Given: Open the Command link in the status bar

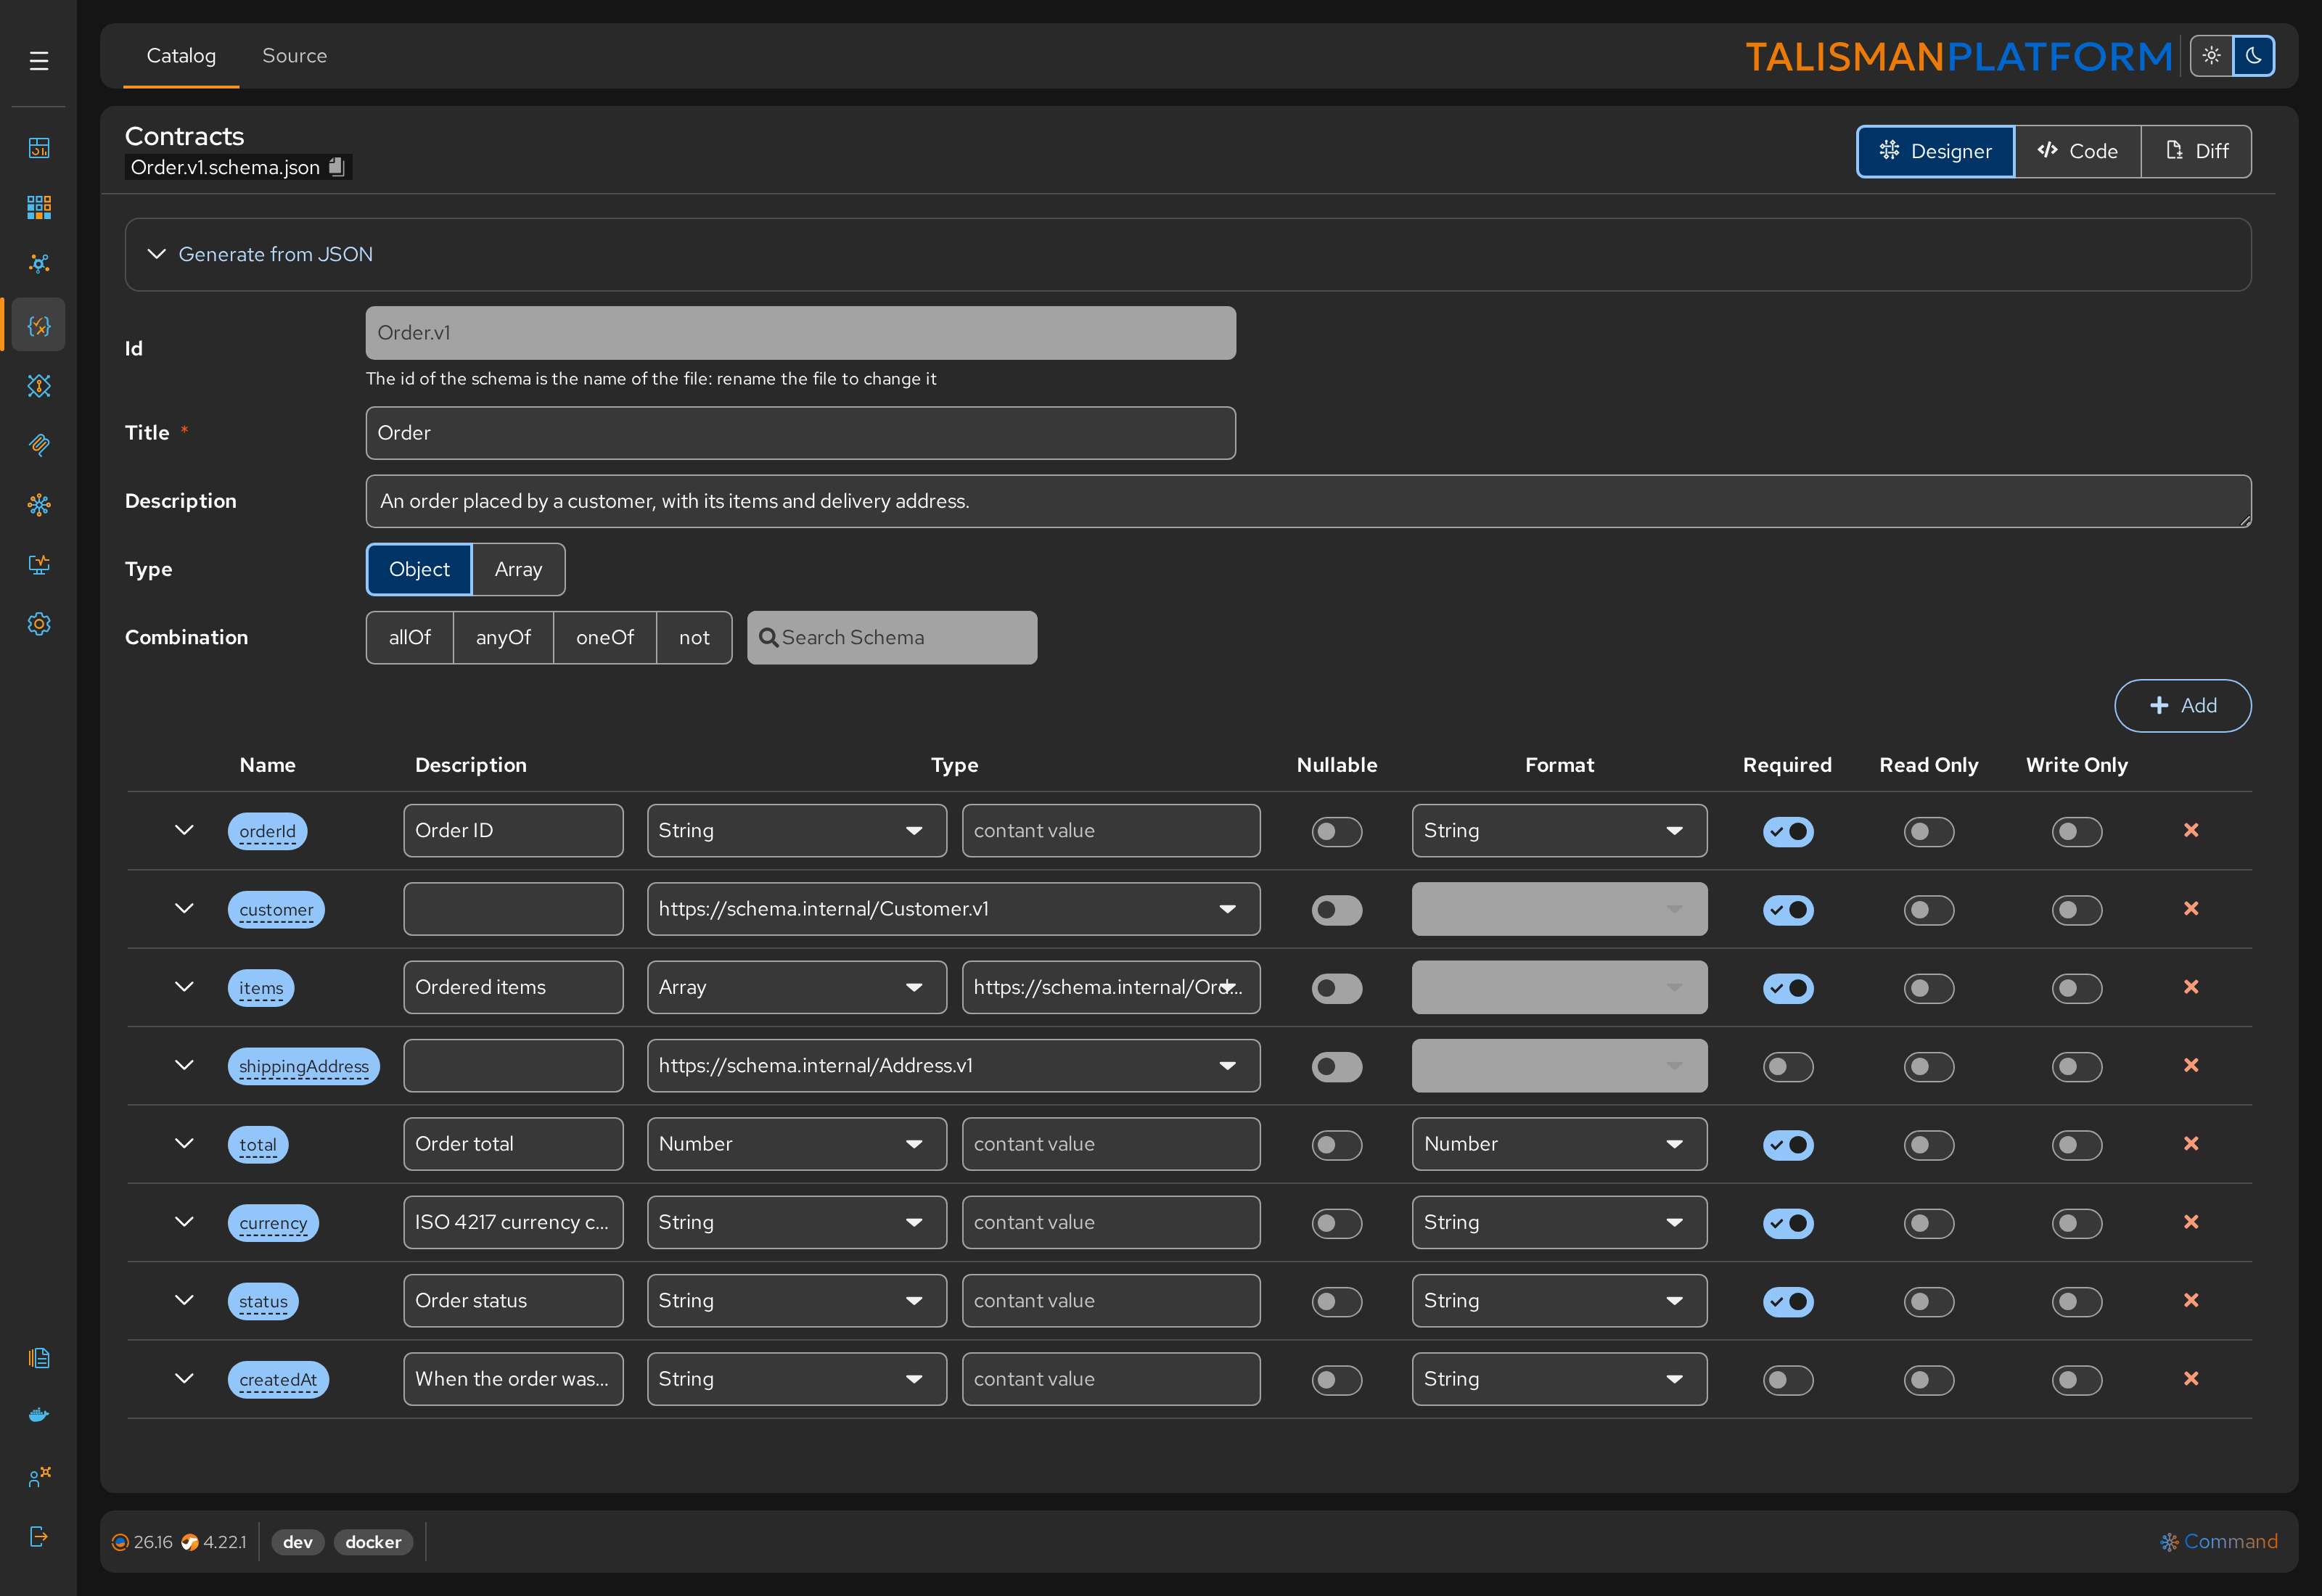Looking at the screenshot, I should tap(2219, 1541).
